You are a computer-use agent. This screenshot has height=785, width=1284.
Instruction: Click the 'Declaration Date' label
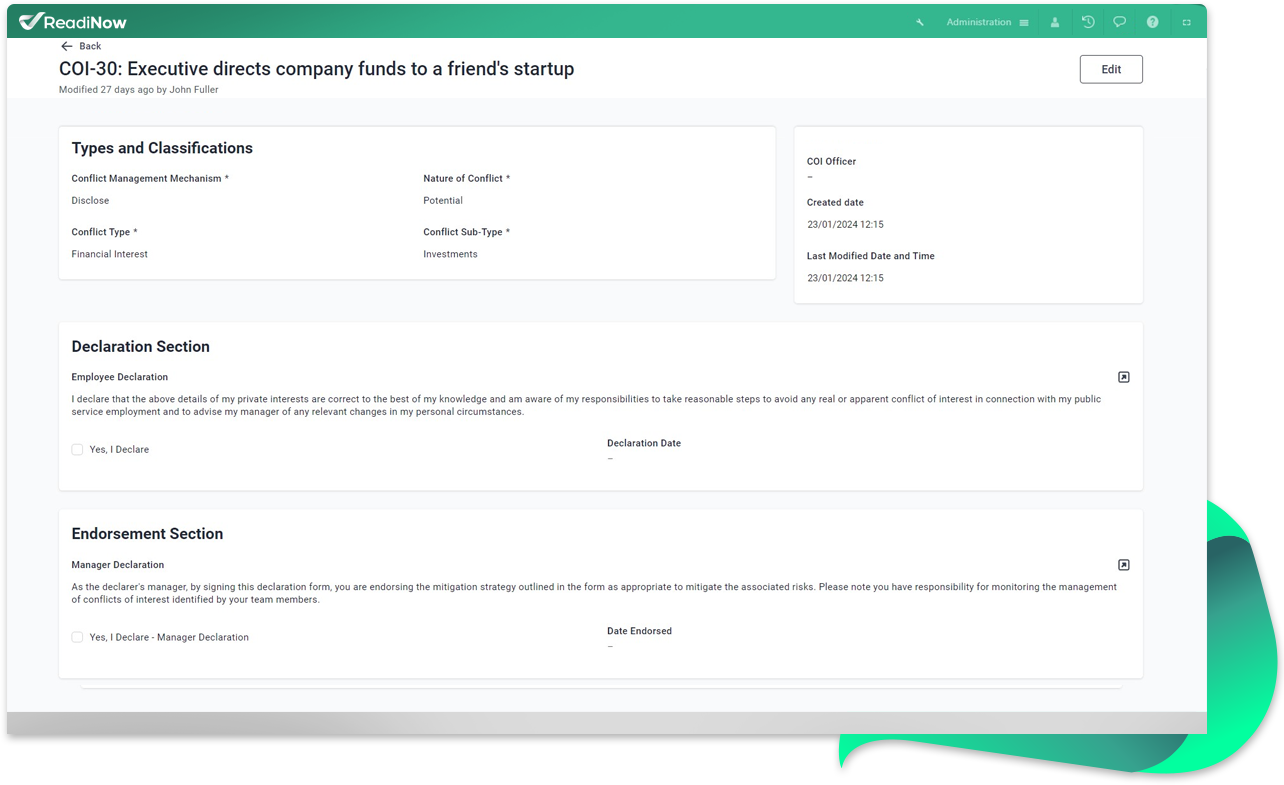click(x=644, y=443)
